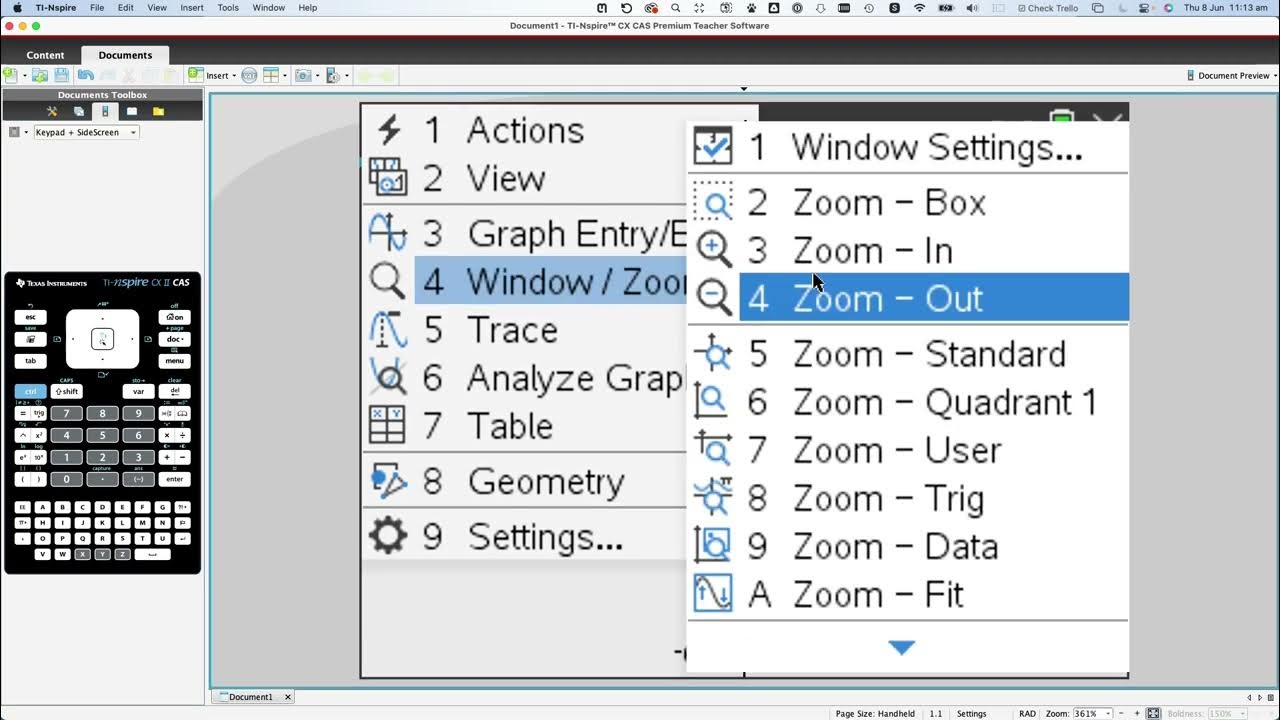
Task: Click the Zoom - Standard icon
Action: pyautogui.click(x=714, y=354)
